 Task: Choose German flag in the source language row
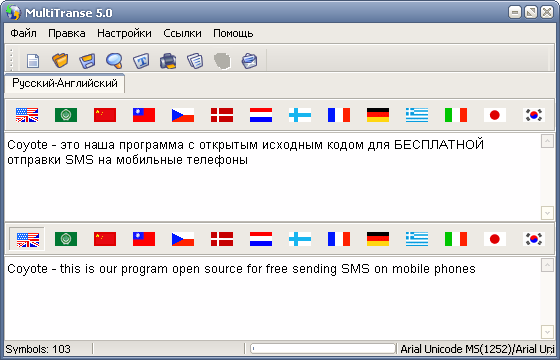(x=378, y=115)
